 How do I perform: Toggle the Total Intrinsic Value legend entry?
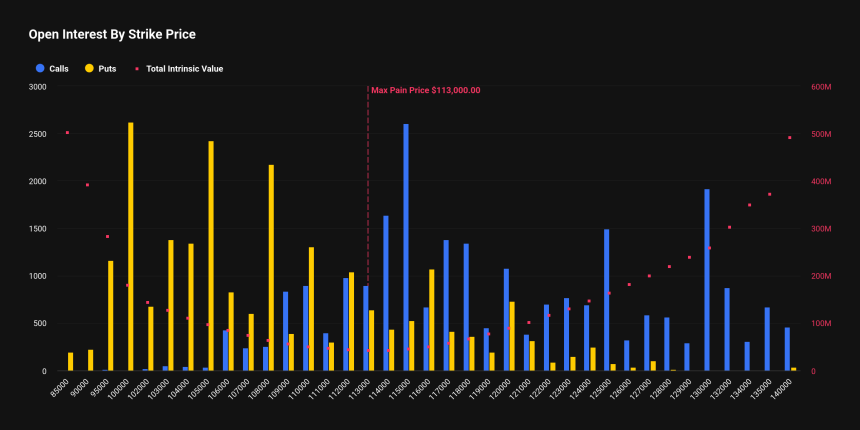pos(178,69)
